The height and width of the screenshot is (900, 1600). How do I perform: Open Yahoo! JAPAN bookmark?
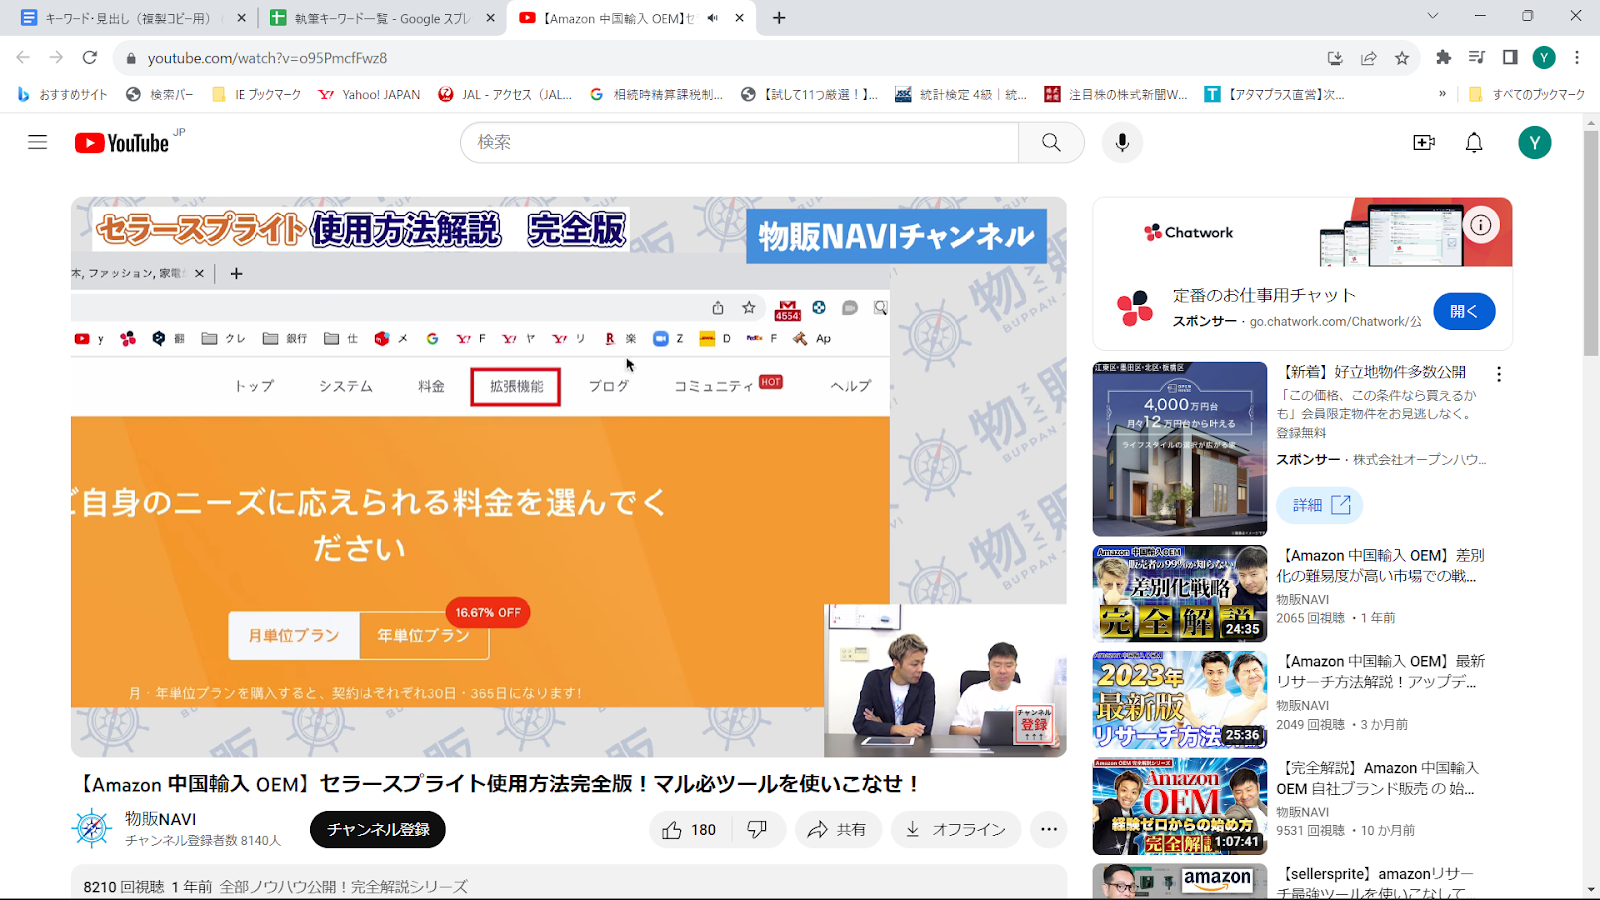(x=369, y=94)
